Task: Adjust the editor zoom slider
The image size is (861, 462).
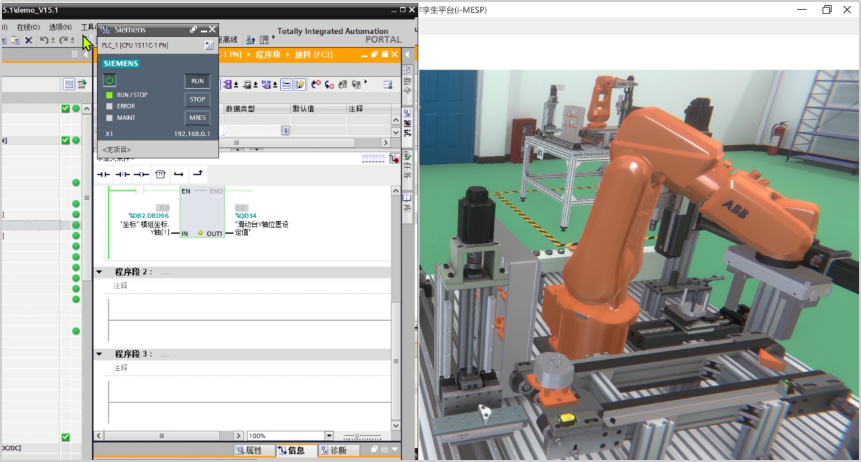Action: (357, 436)
